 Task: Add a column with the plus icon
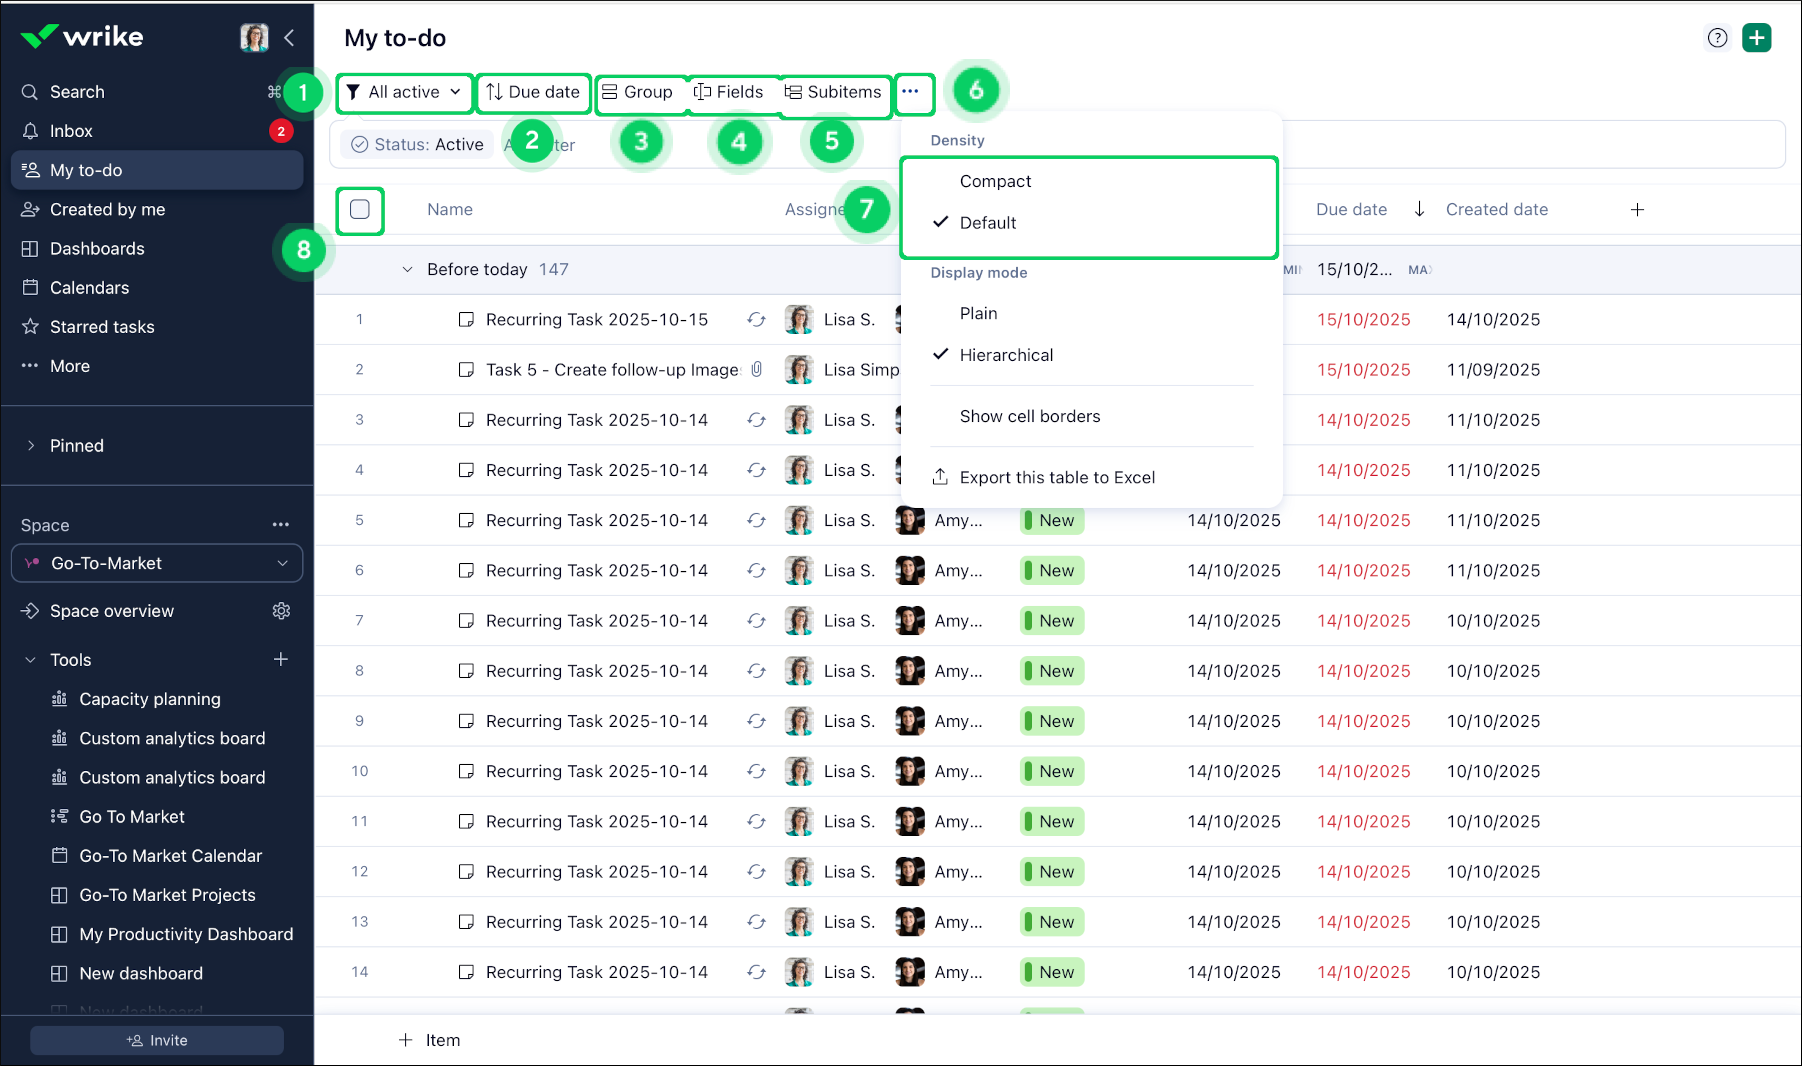coord(1637,210)
